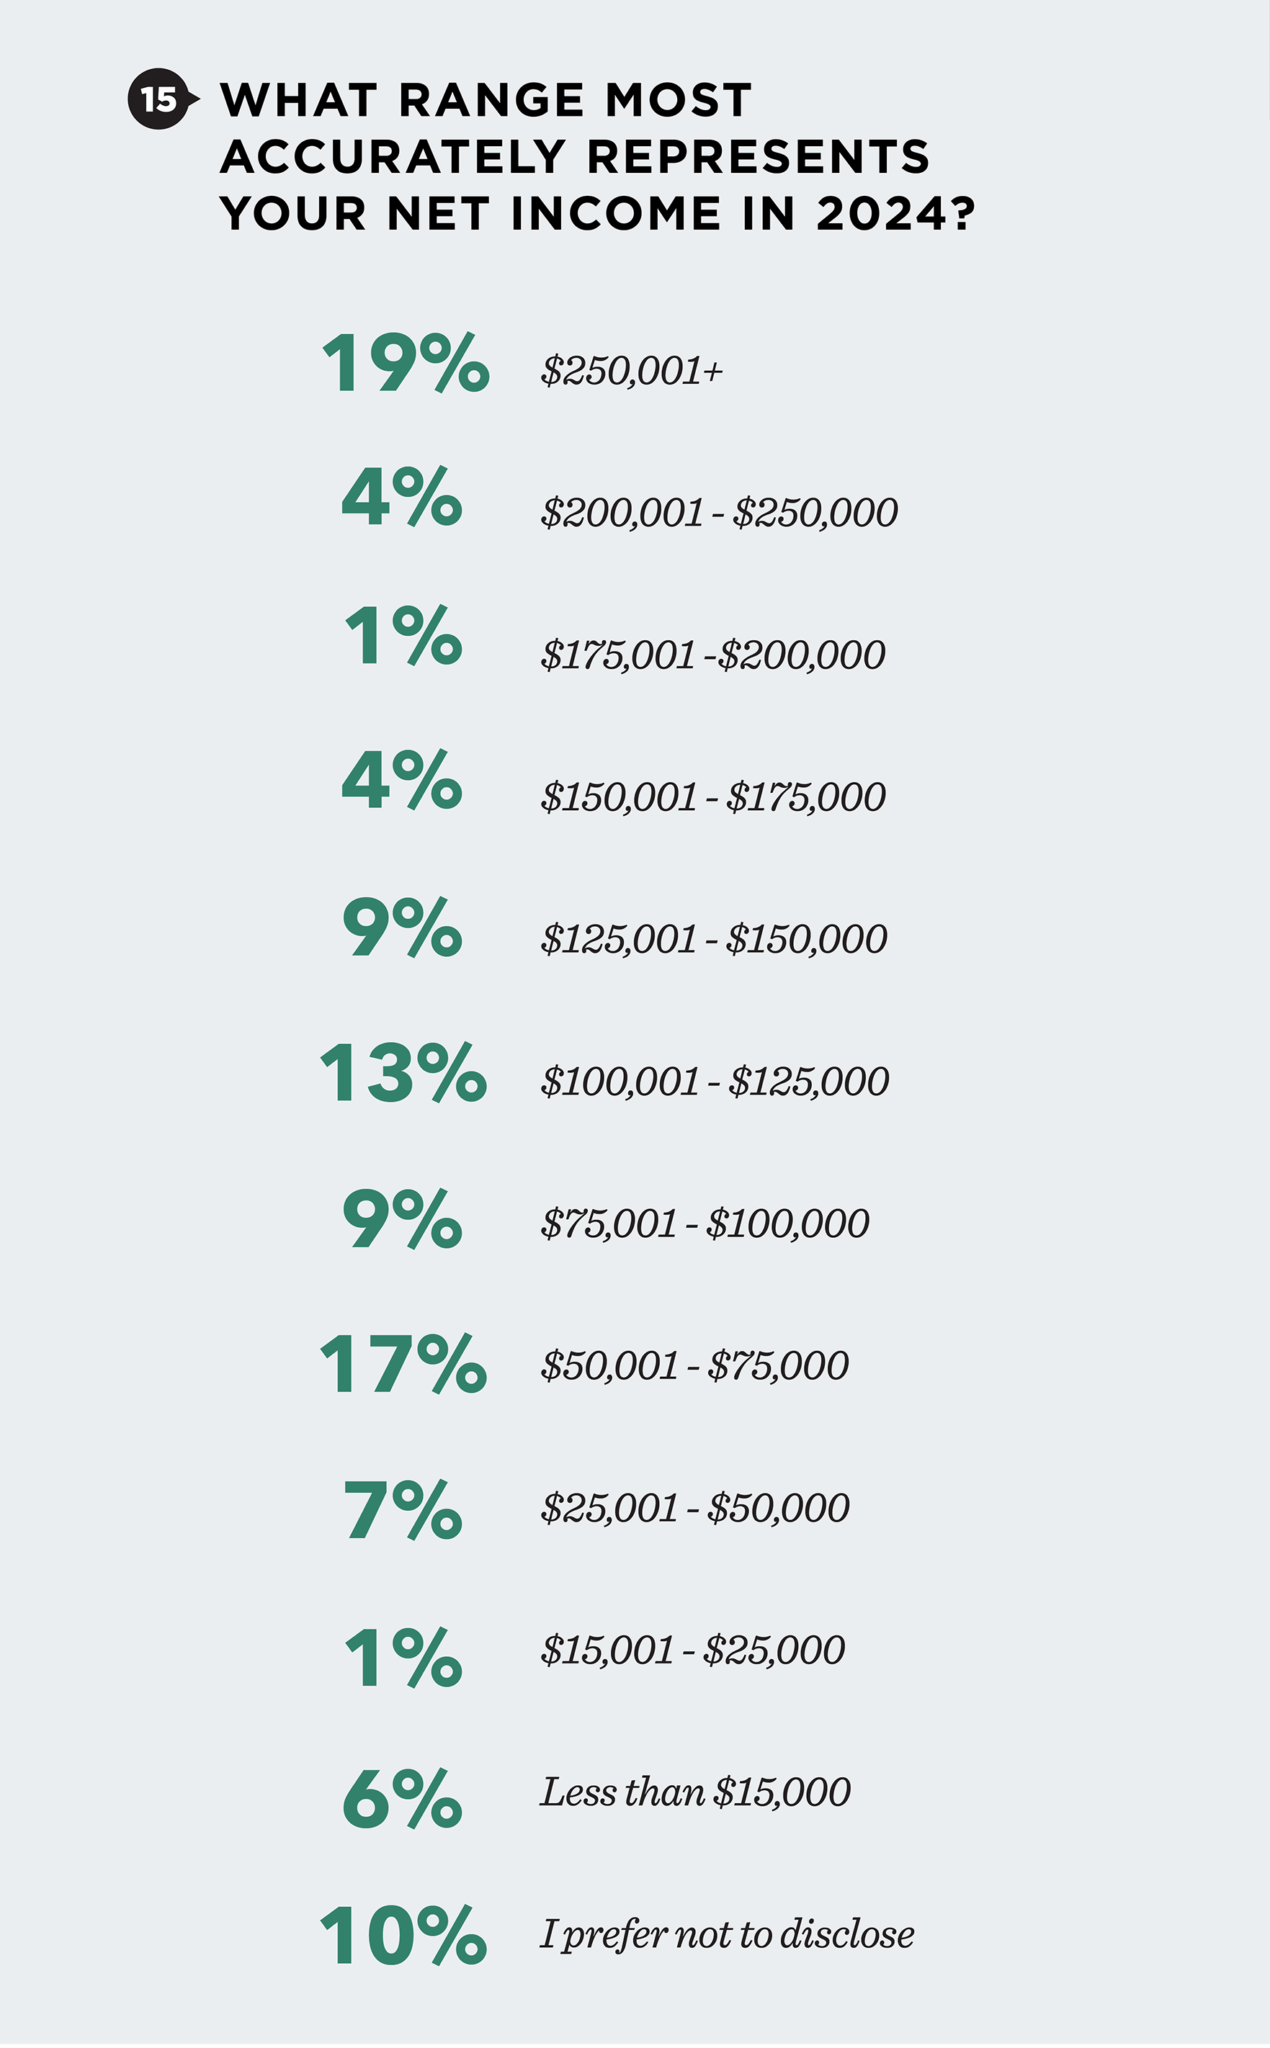This screenshot has height=2048, width=1270.
Task: Click the 17% figure
Action: click(403, 1364)
